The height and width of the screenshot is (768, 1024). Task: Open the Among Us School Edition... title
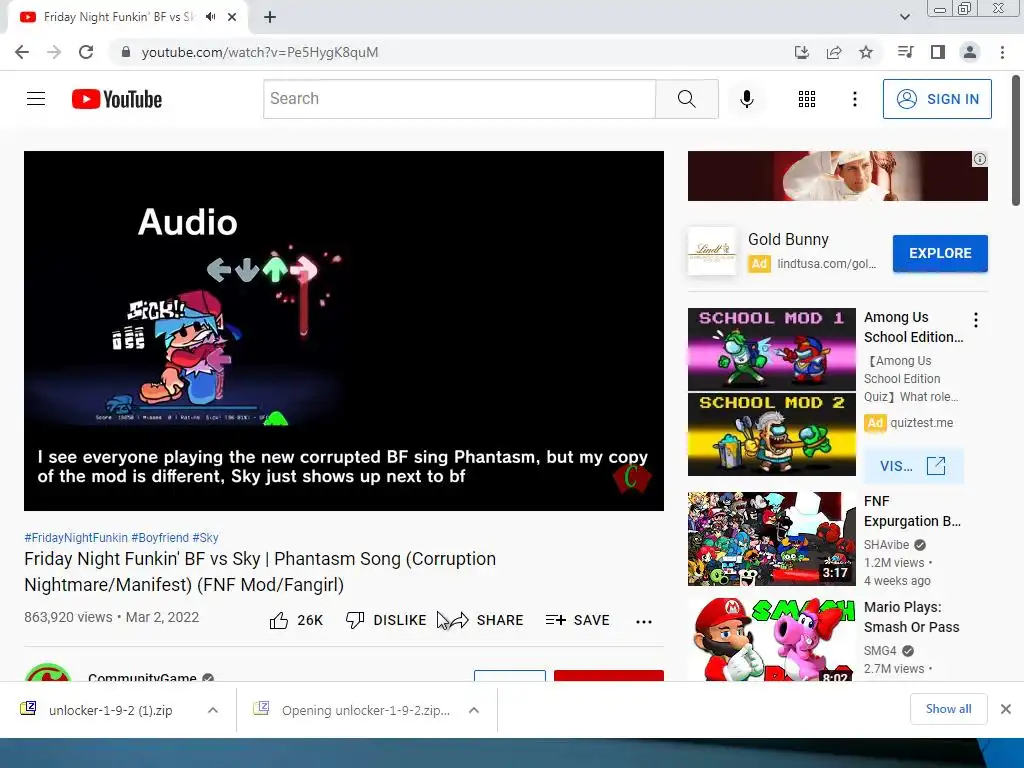(914, 327)
